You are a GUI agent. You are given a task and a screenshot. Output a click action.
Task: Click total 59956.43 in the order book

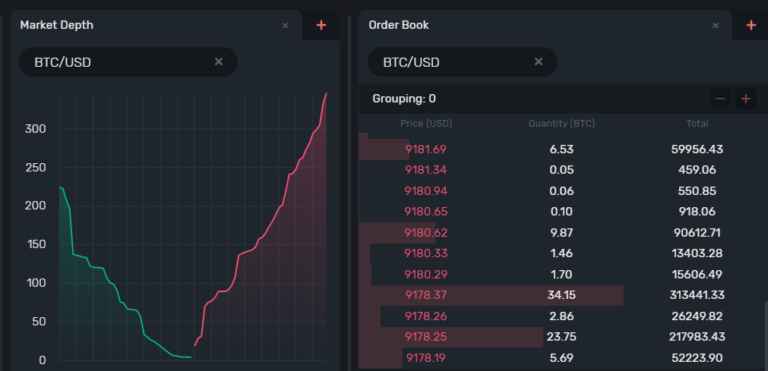click(x=697, y=149)
